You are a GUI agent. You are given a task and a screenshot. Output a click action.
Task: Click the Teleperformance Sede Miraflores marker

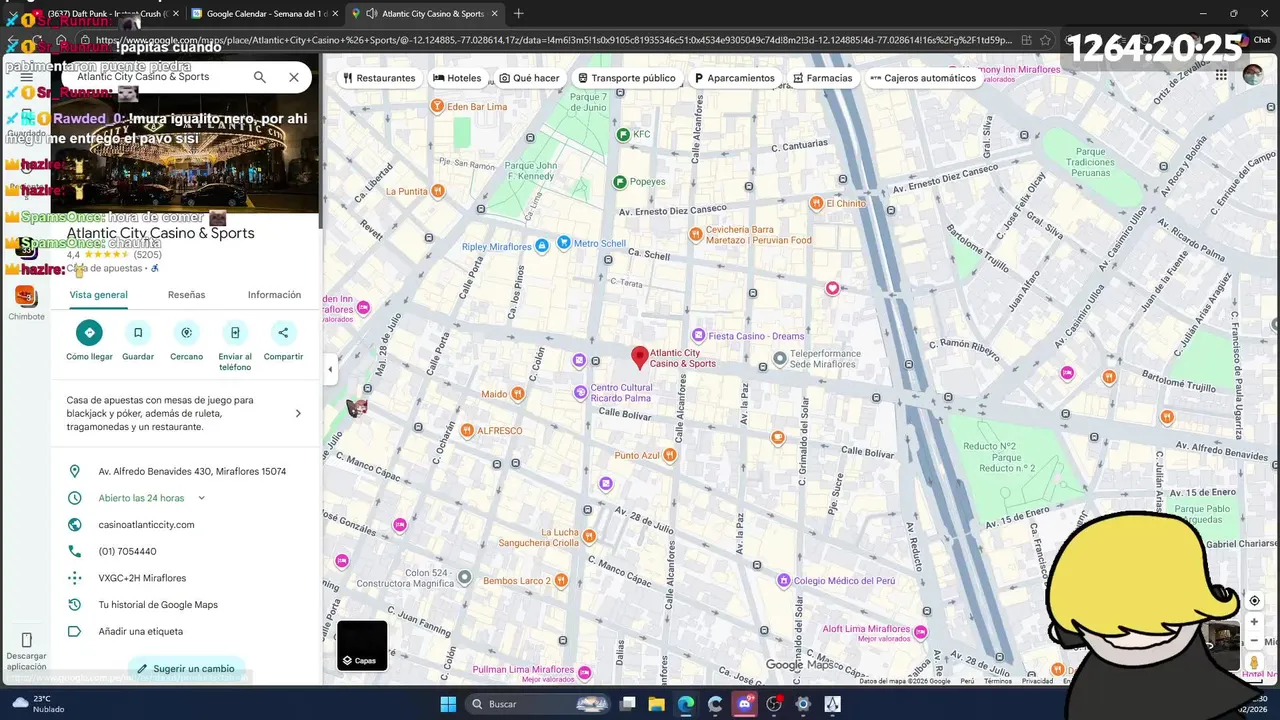tap(780, 358)
